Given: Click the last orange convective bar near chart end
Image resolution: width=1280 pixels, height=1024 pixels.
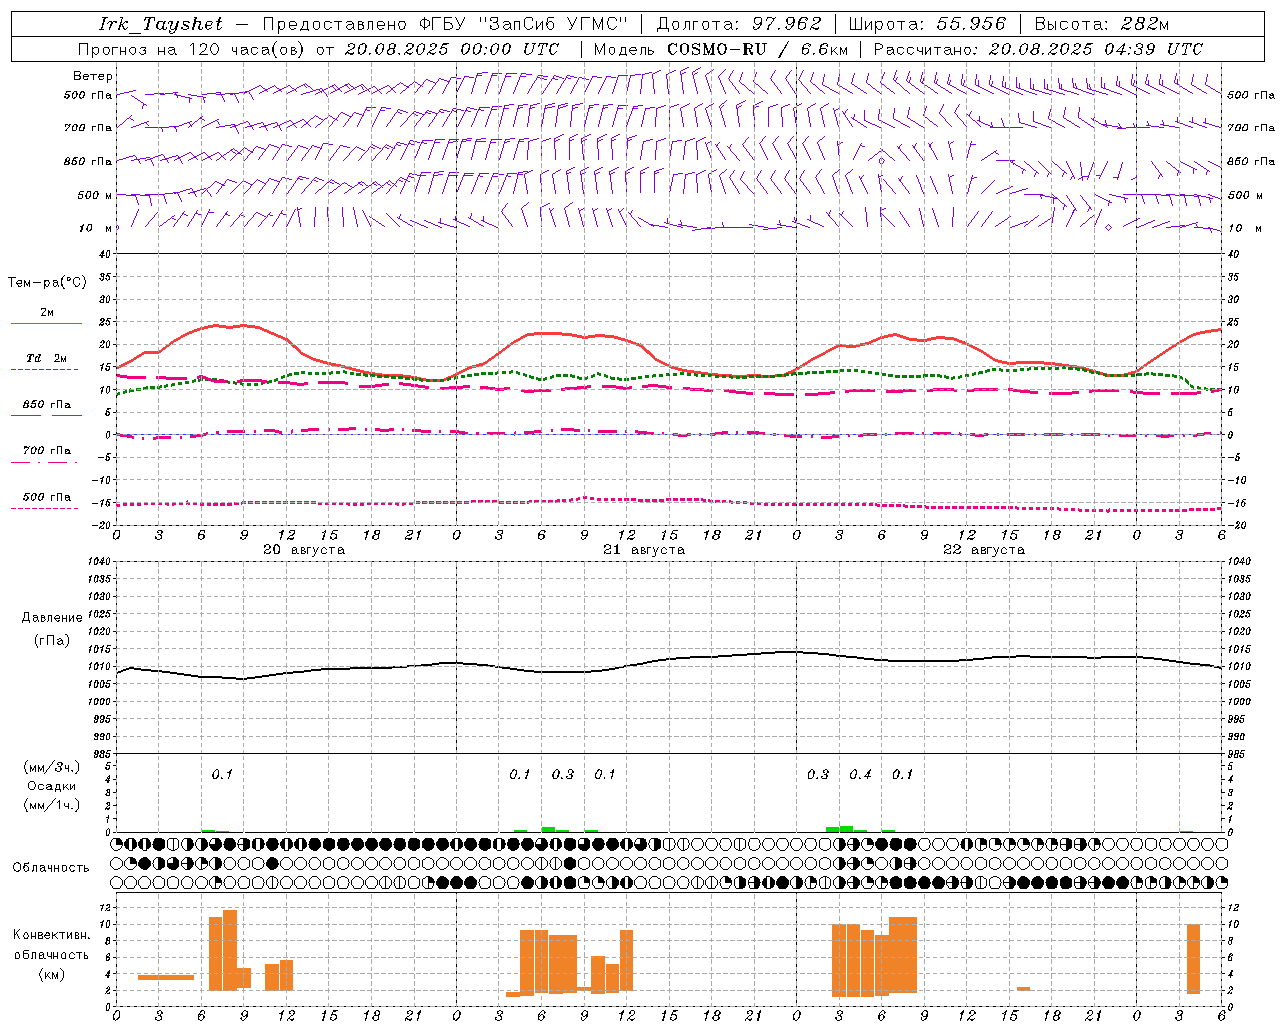Looking at the screenshot, I should [x=1193, y=959].
